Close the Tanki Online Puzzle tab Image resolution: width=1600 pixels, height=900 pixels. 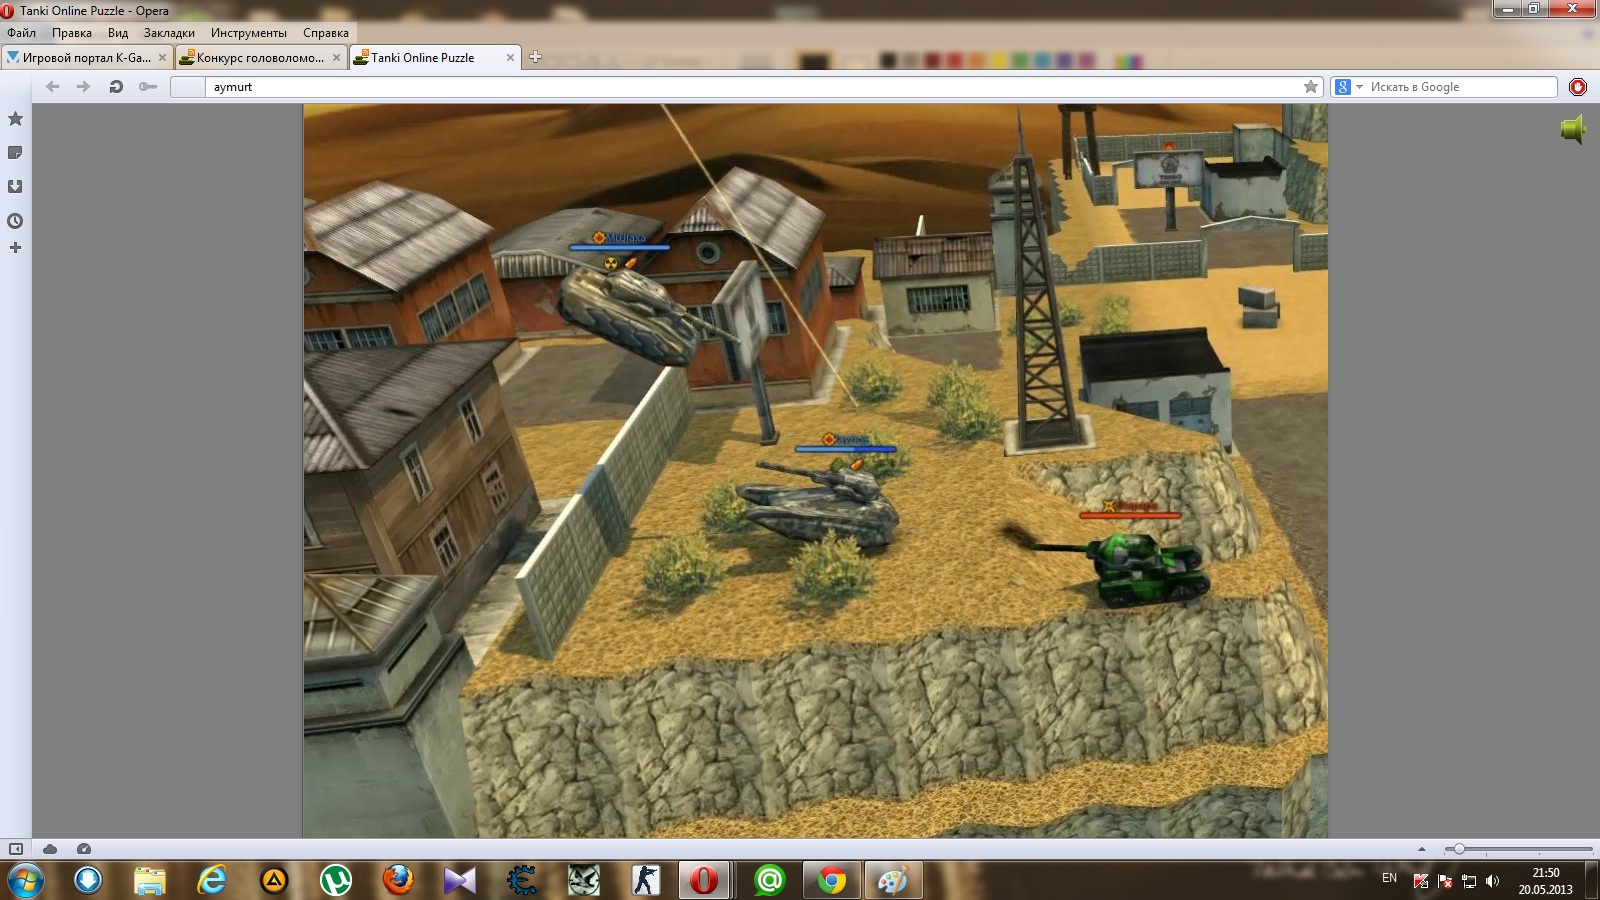pos(510,58)
